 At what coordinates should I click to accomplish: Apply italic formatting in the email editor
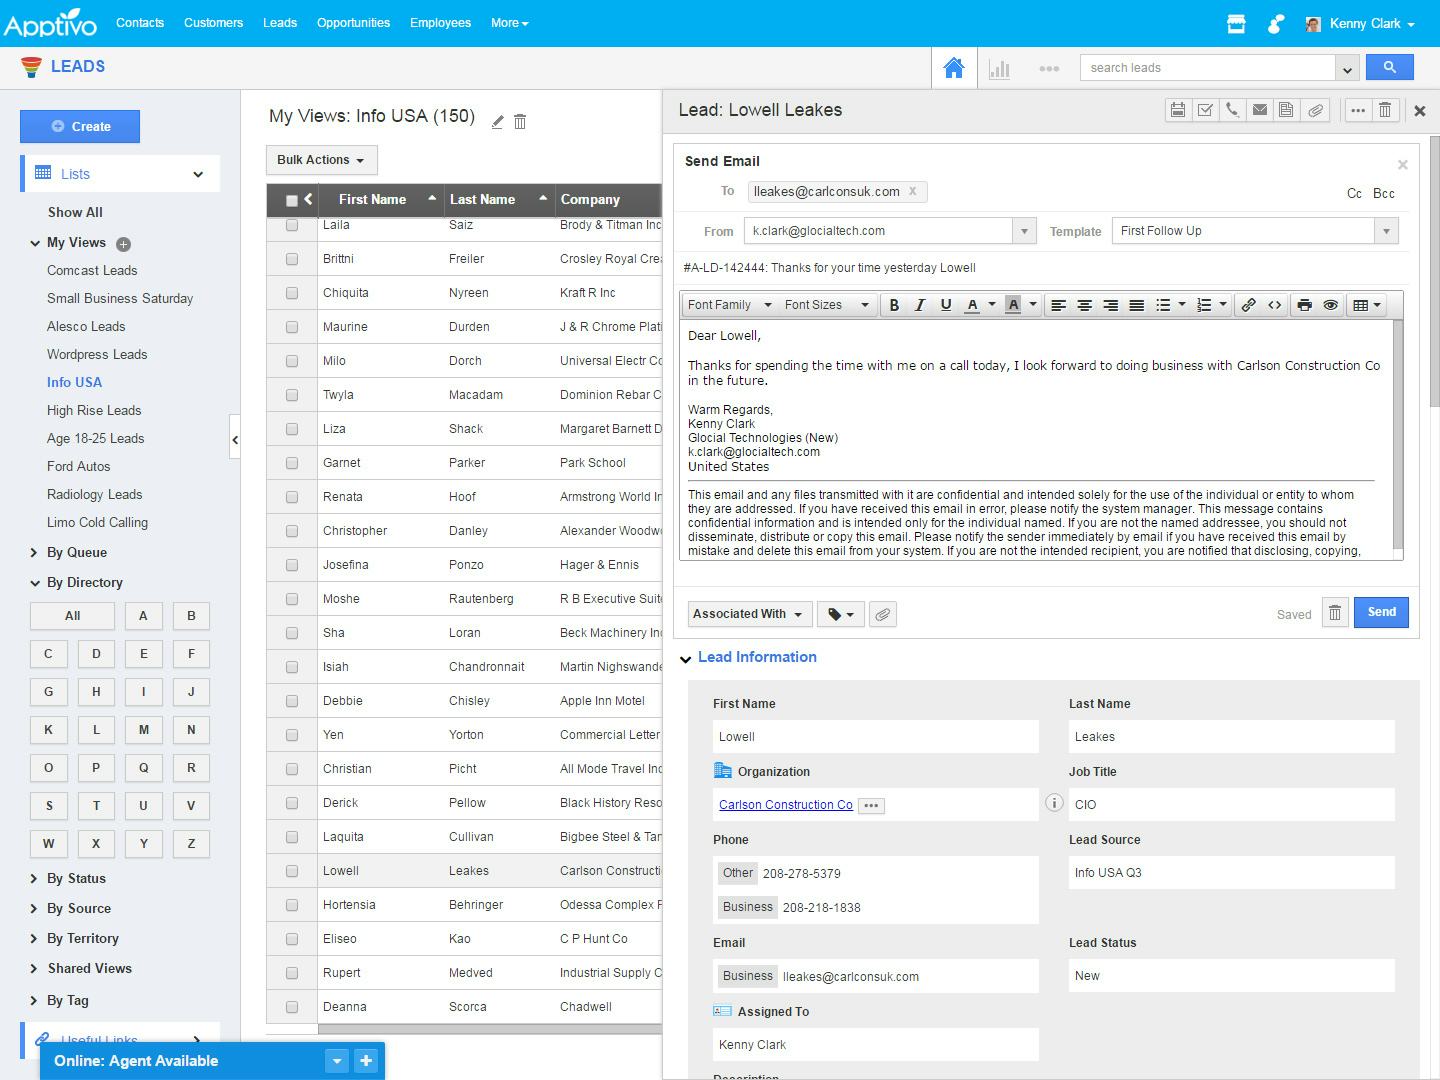[x=920, y=305]
